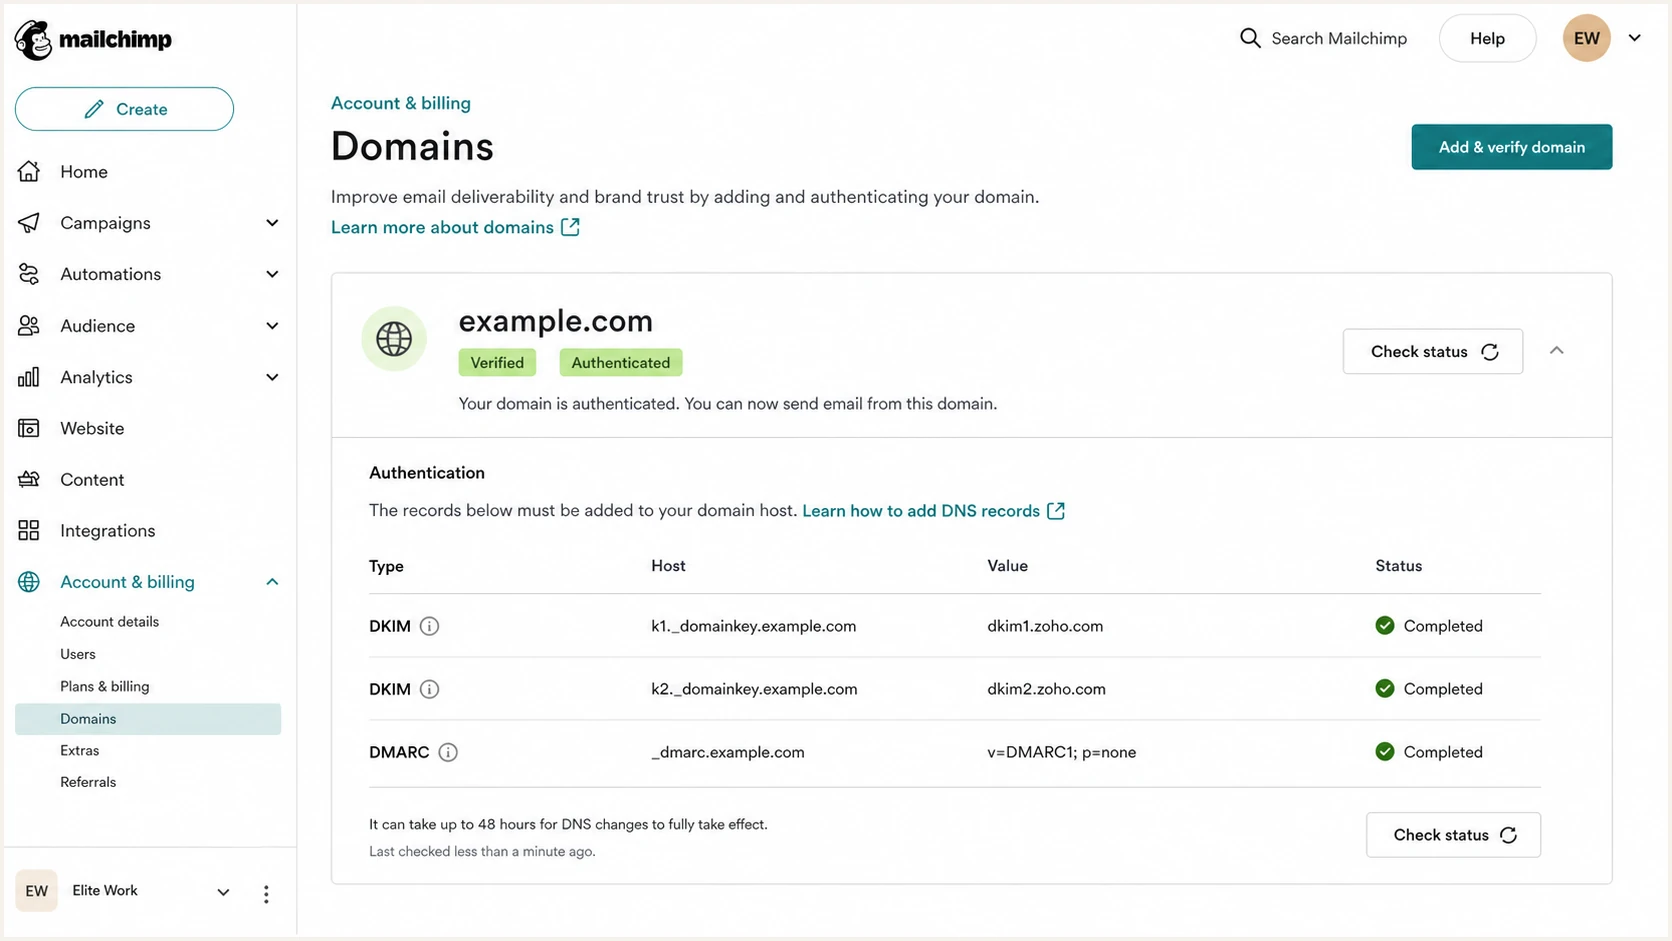Click the Website sidebar icon

[x=29, y=428]
